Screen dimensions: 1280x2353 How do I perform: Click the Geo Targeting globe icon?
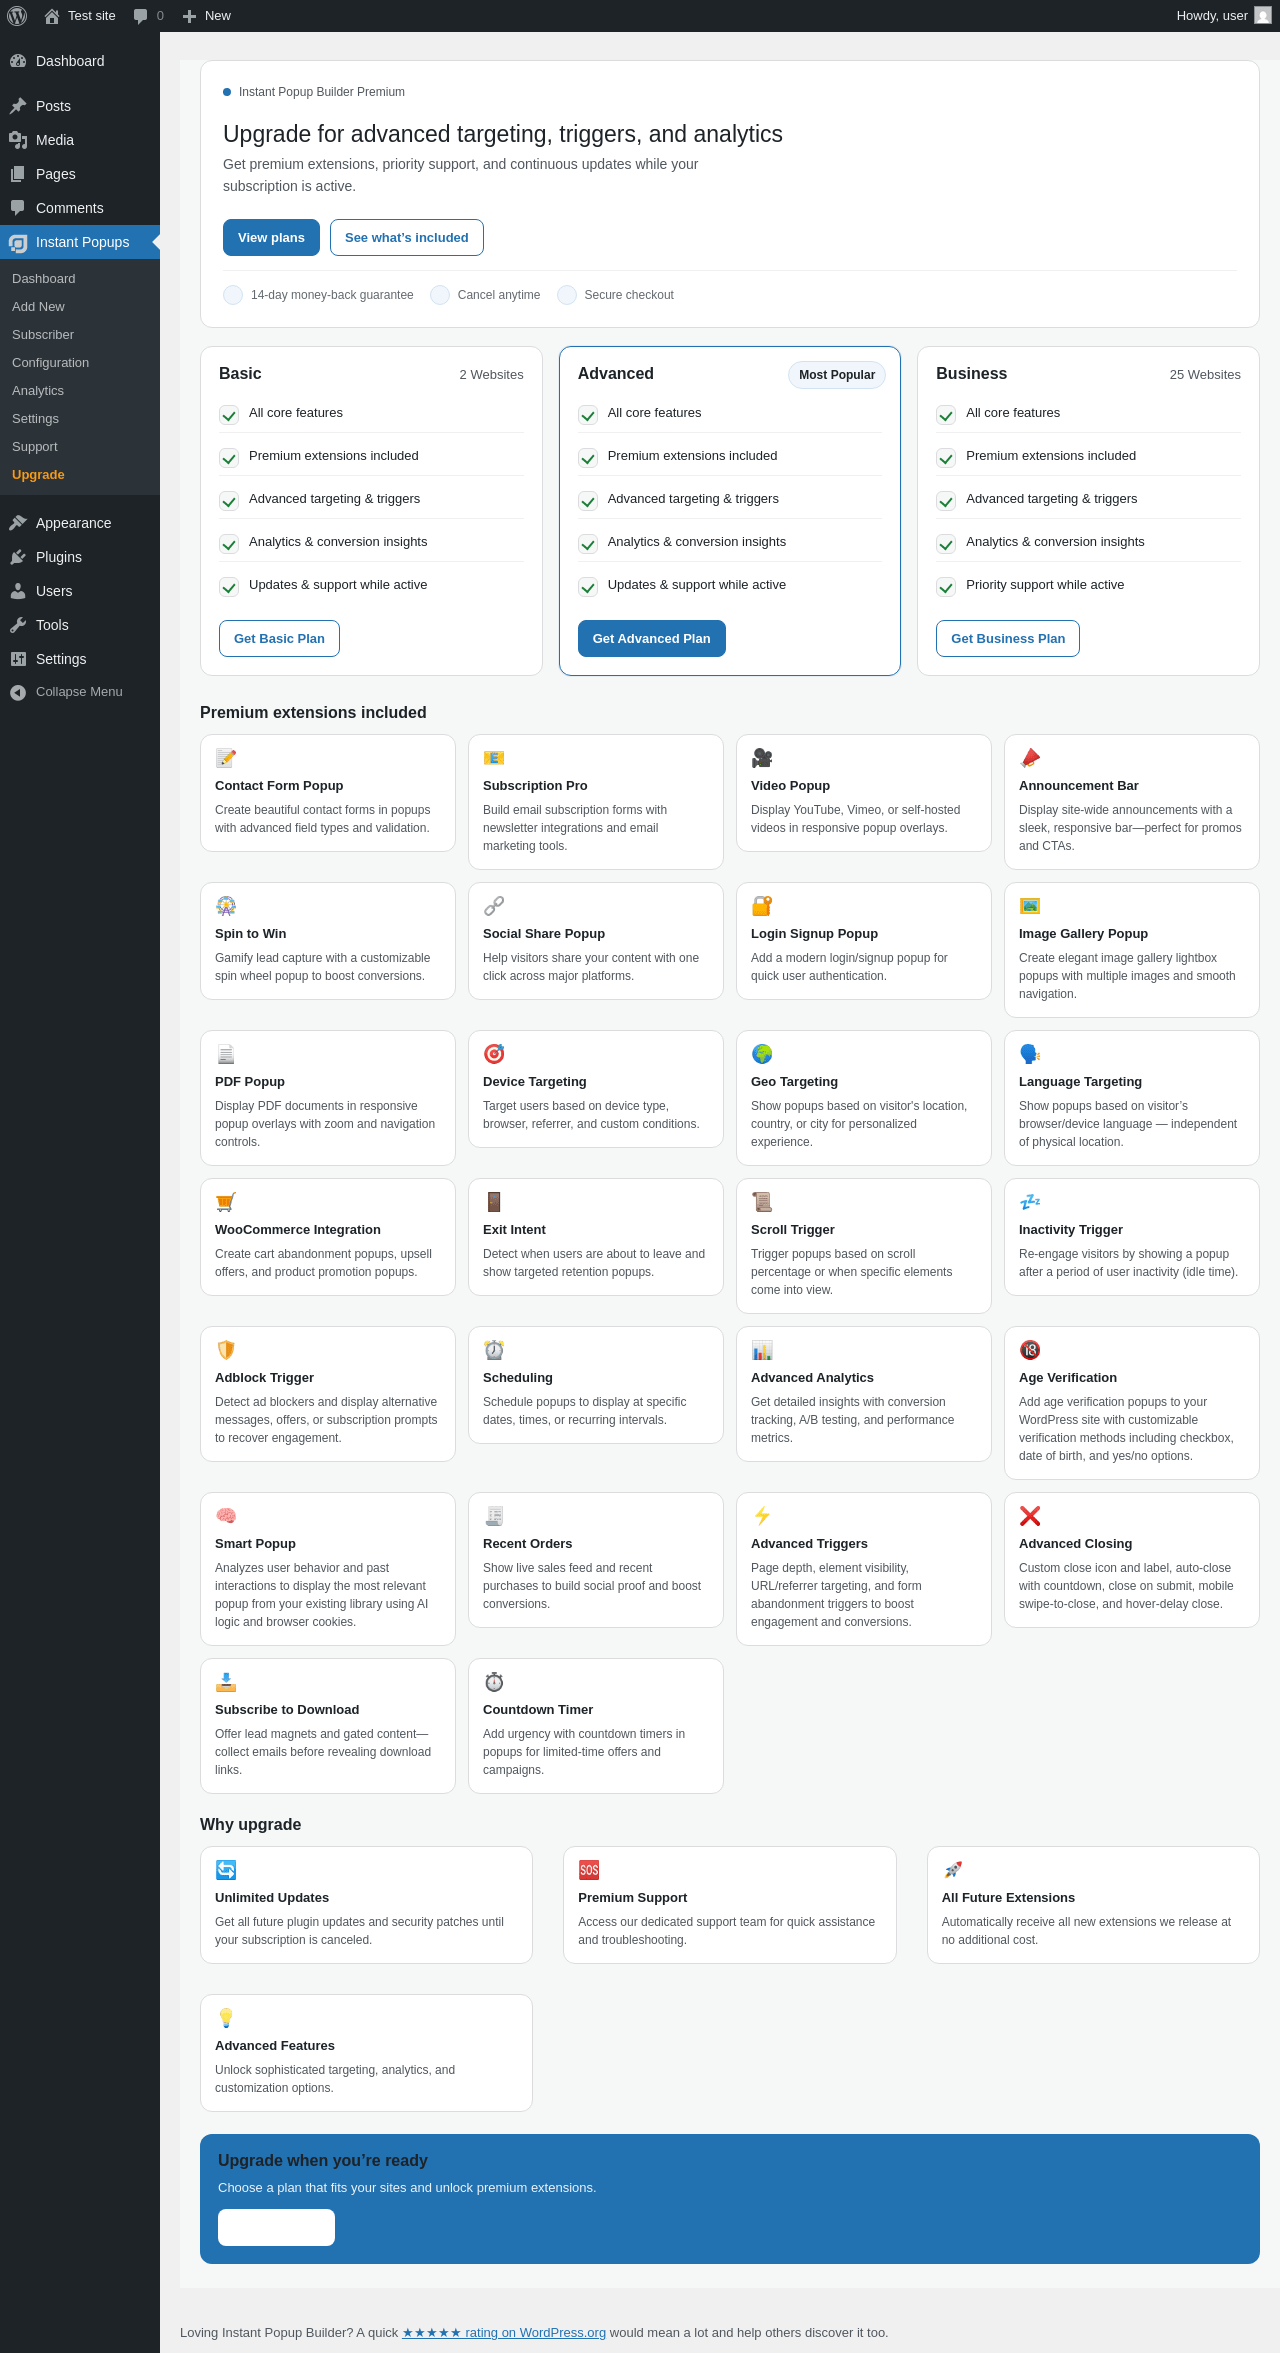click(762, 1054)
